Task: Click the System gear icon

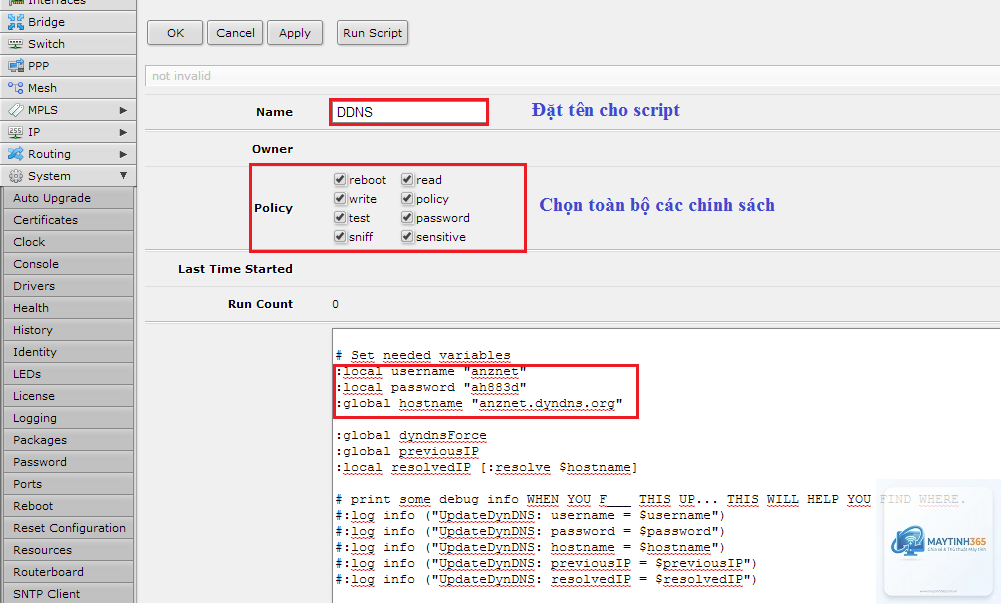Action: 15,176
